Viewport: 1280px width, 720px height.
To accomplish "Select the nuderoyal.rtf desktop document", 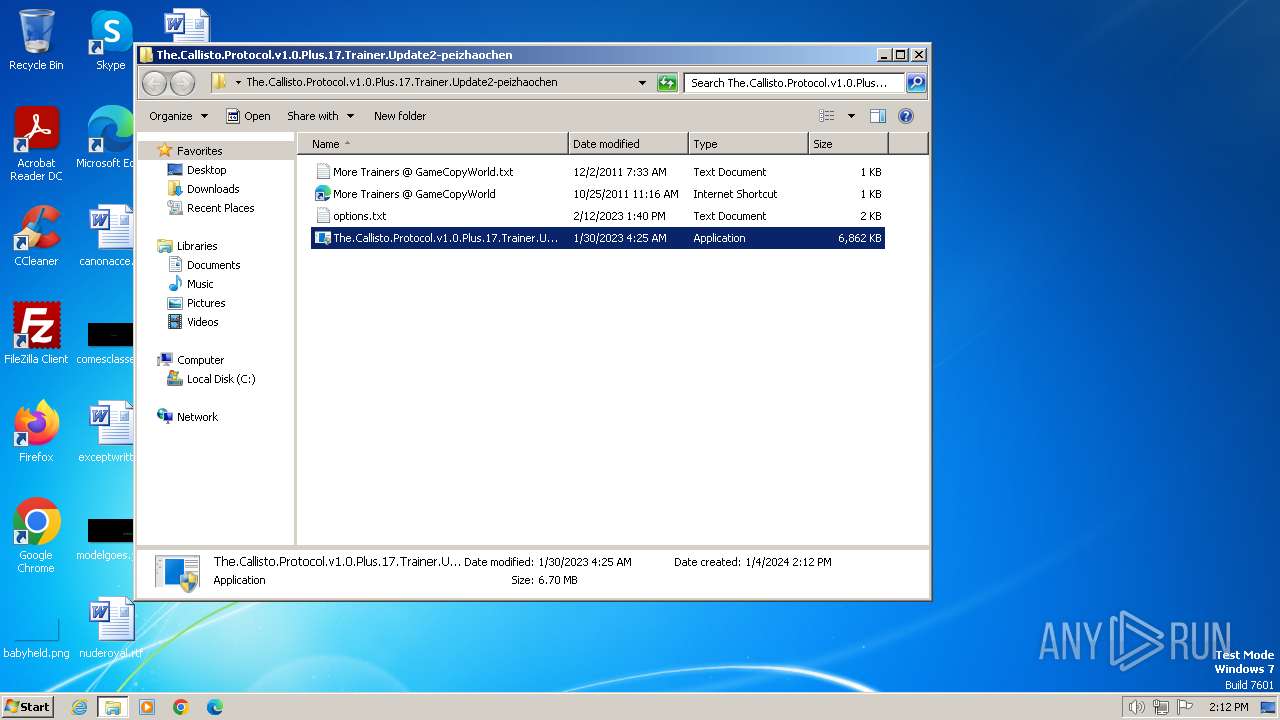I will (110, 627).
